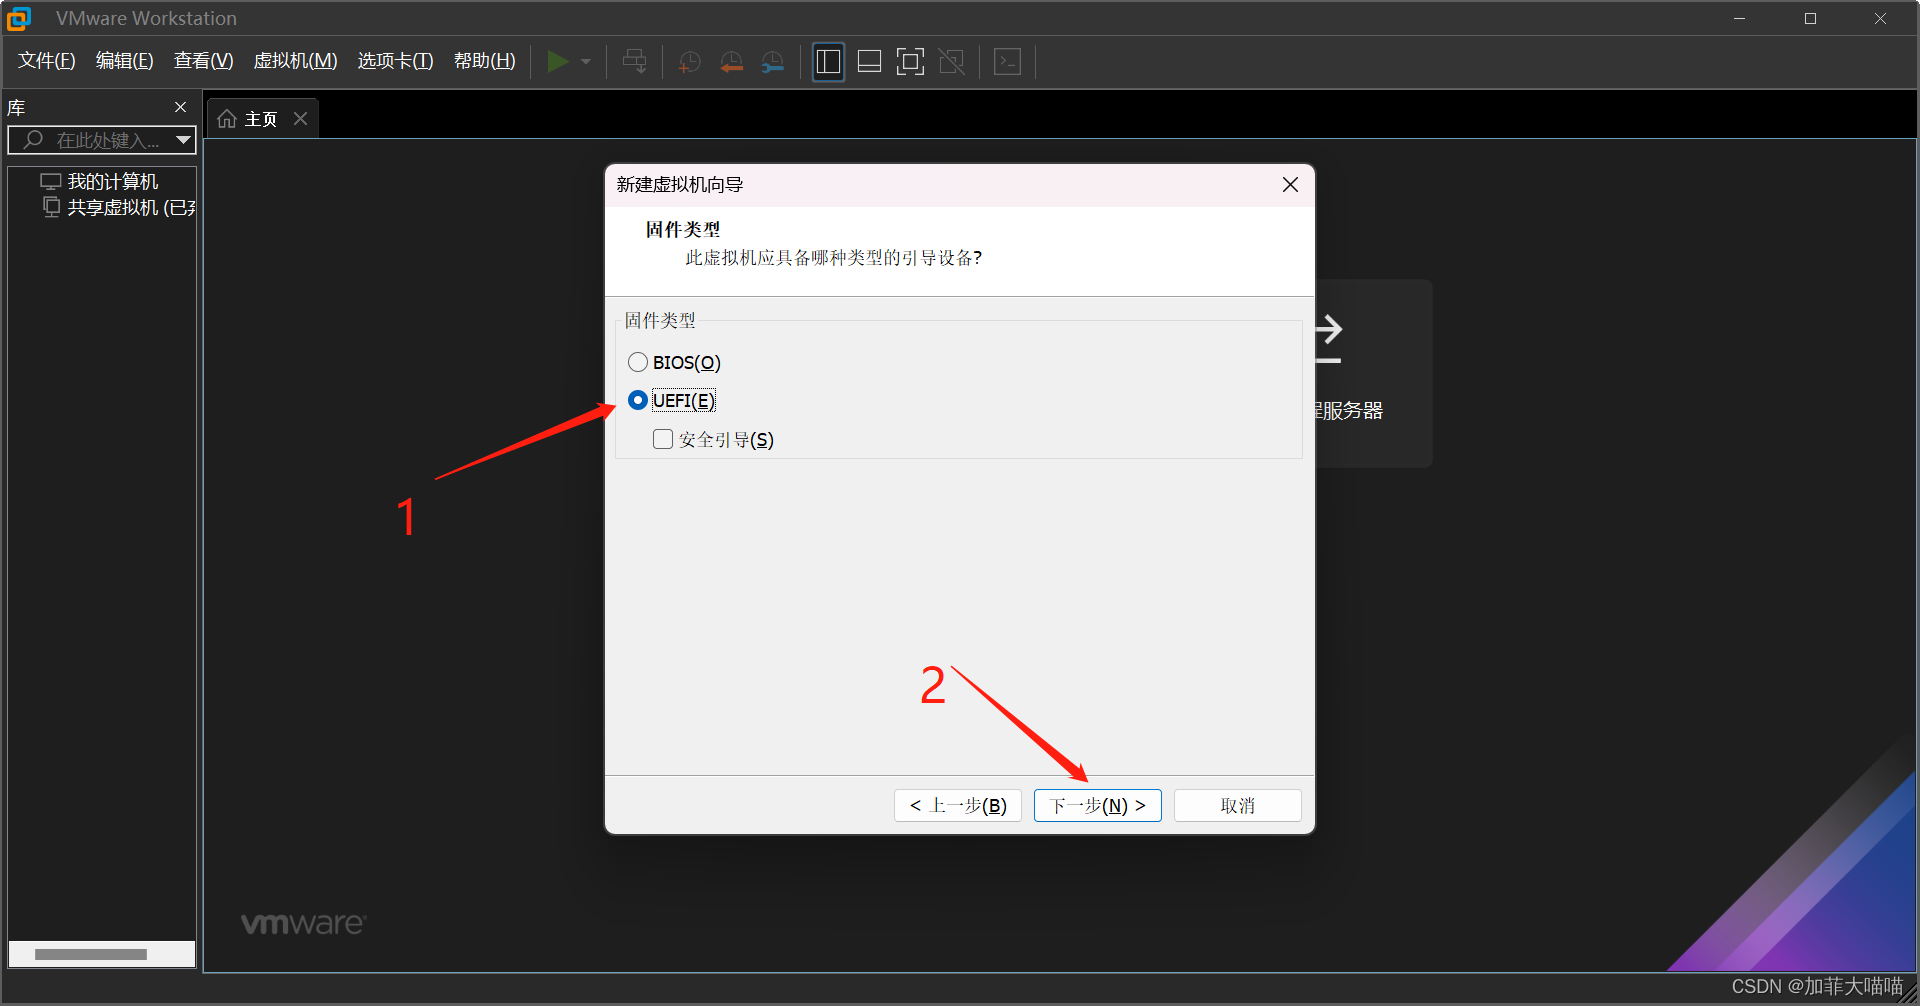Screen dimensions: 1920x1006
Task: Click the search magnifier in library box
Action: point(33,140)
